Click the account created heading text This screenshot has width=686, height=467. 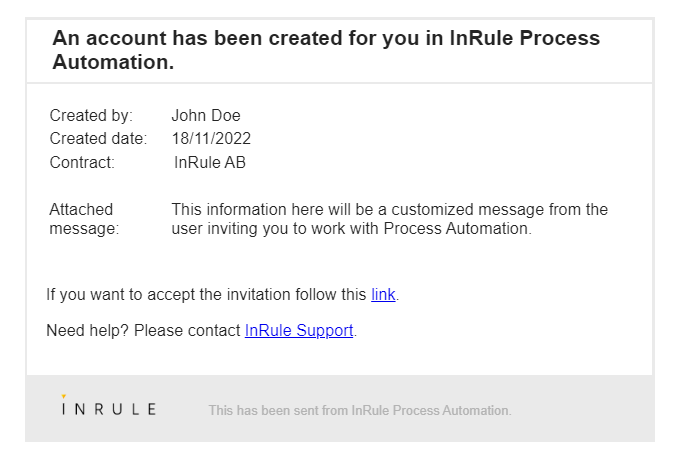point(326,39)
